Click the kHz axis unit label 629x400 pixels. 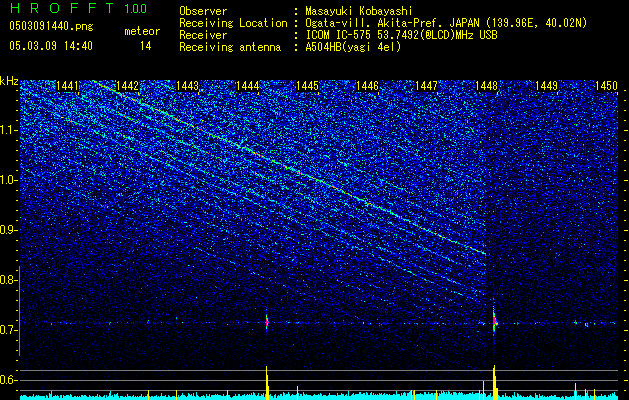[x=9, y=81]
